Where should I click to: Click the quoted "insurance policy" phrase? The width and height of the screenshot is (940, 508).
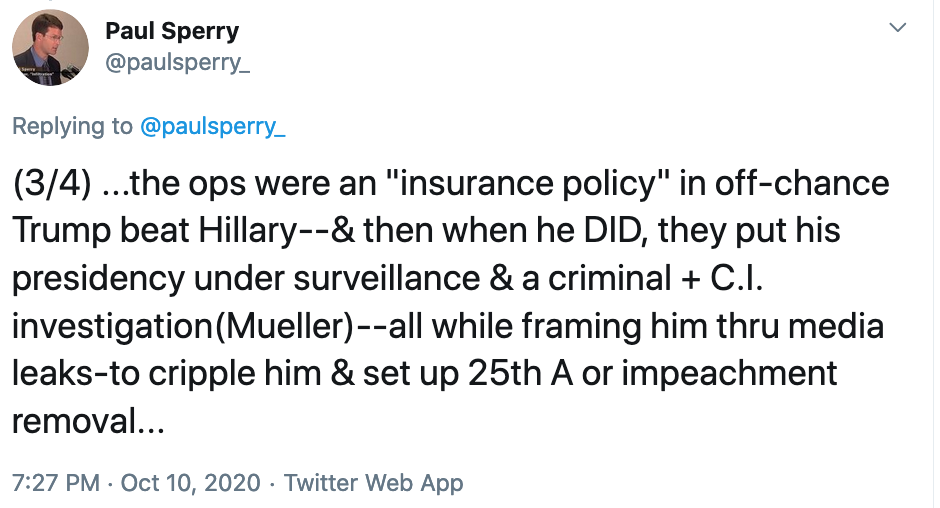528,184
